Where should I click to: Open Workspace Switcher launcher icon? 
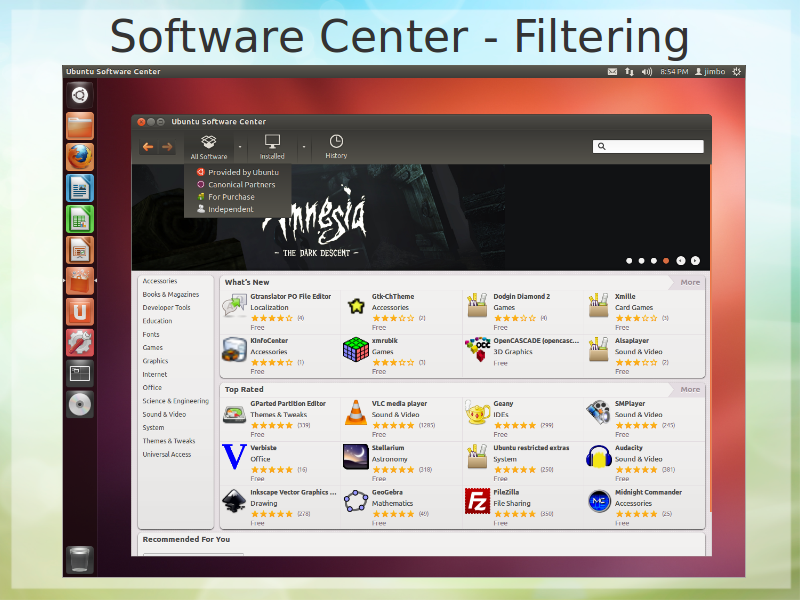[80, 374]
